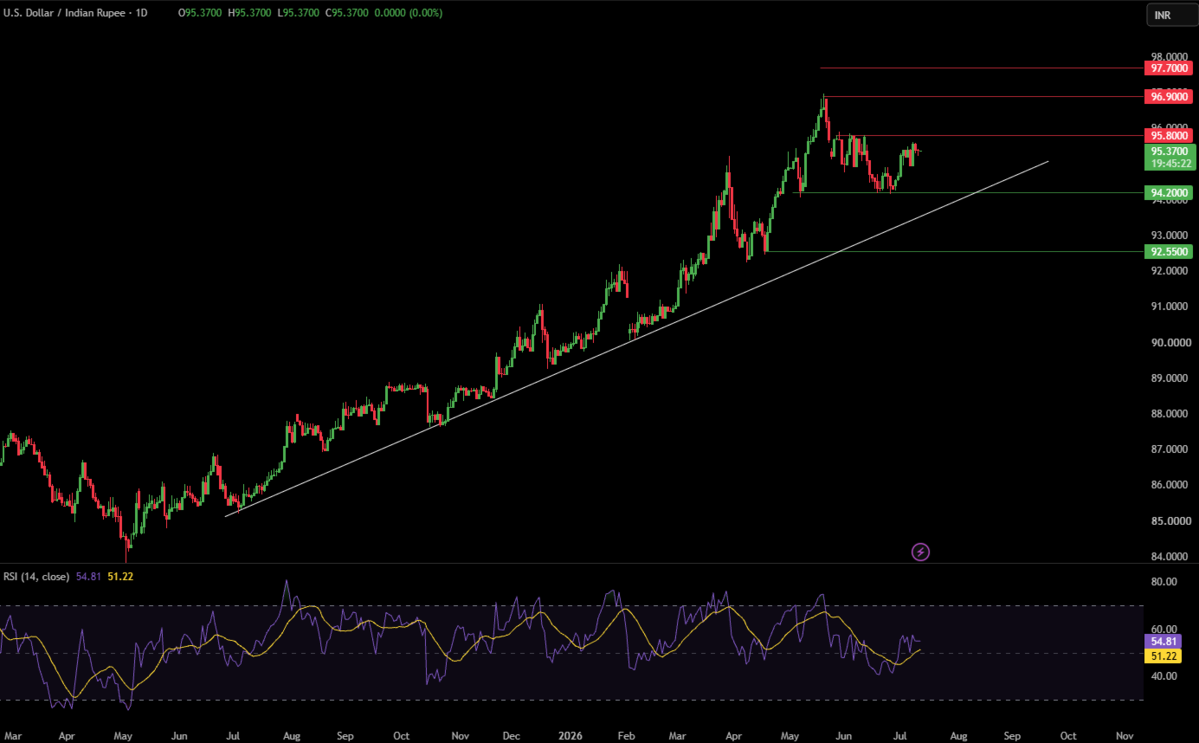Click the 95.8000 red level label
Screen dimensions: 1199x743
[1168, 135]
